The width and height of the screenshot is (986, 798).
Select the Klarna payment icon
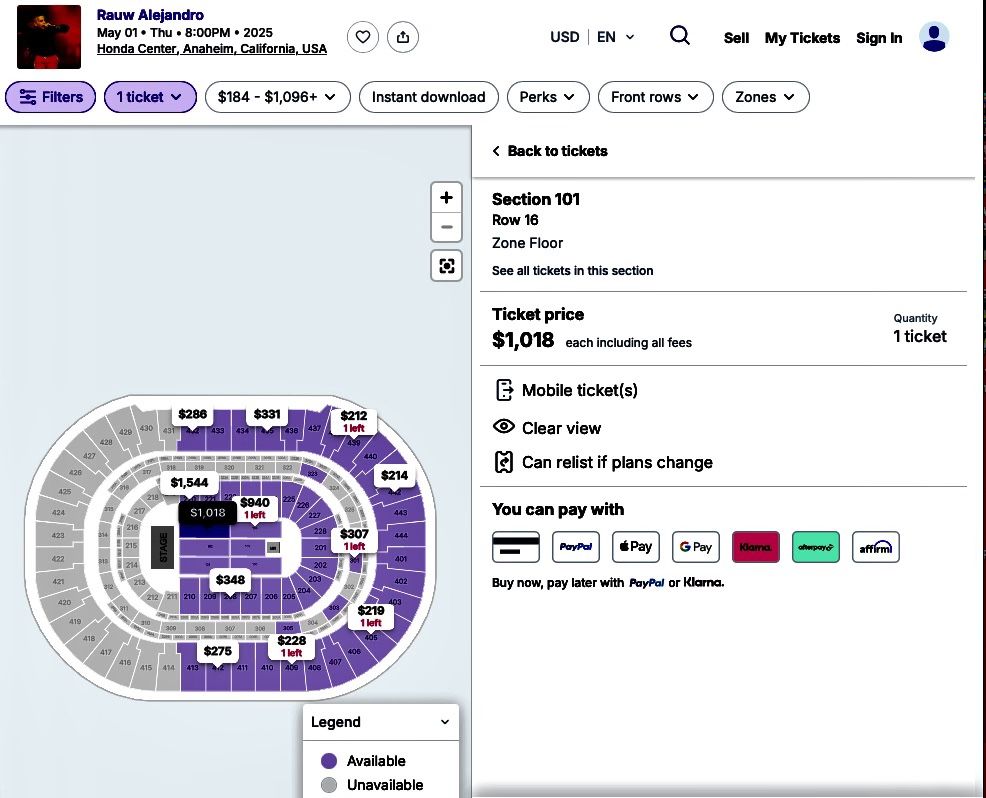coord(756,547)
